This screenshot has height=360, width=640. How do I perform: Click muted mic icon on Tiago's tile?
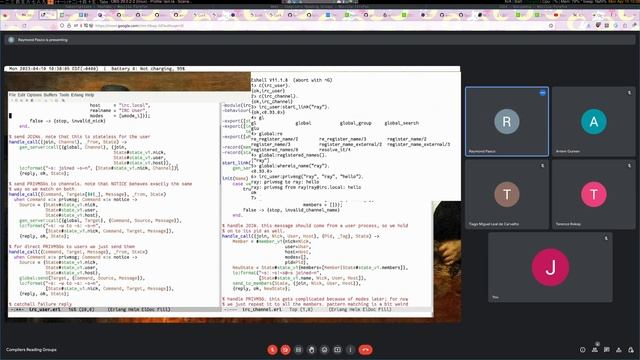pos(542,166)
